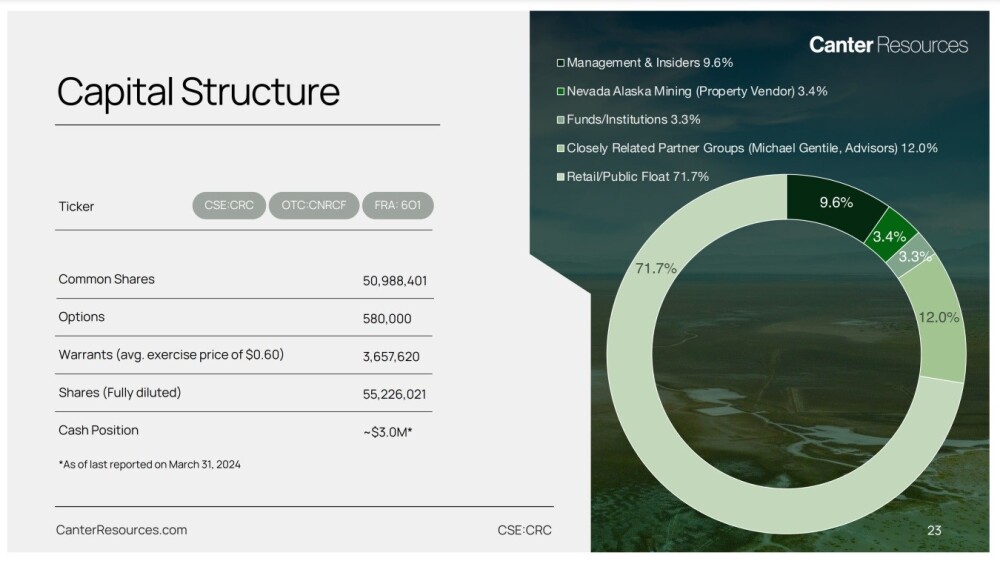The width and height of the screenshot is (1000, 564).
Task: Click the CanterResources.com footer link
Action: (x=121, y=530)
